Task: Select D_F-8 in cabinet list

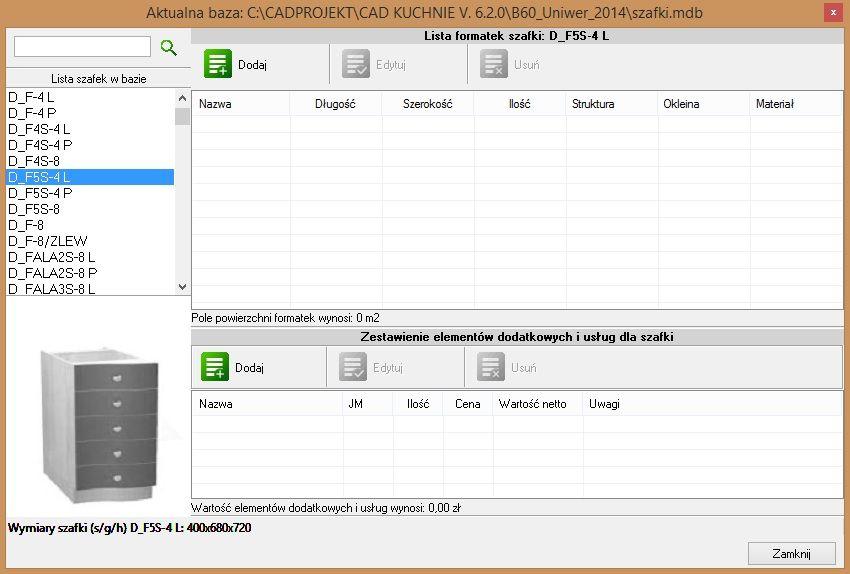Action: coord(90,225)
